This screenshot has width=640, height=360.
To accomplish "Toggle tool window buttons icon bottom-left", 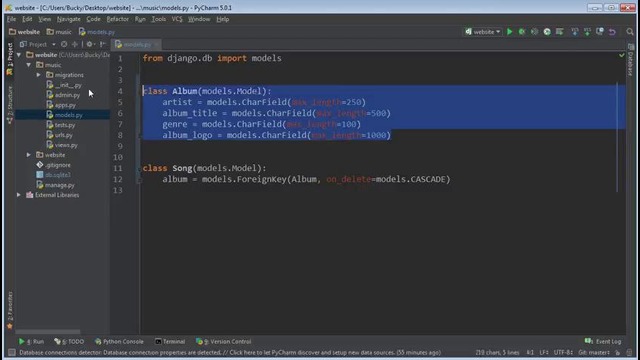I will [11, 352].
